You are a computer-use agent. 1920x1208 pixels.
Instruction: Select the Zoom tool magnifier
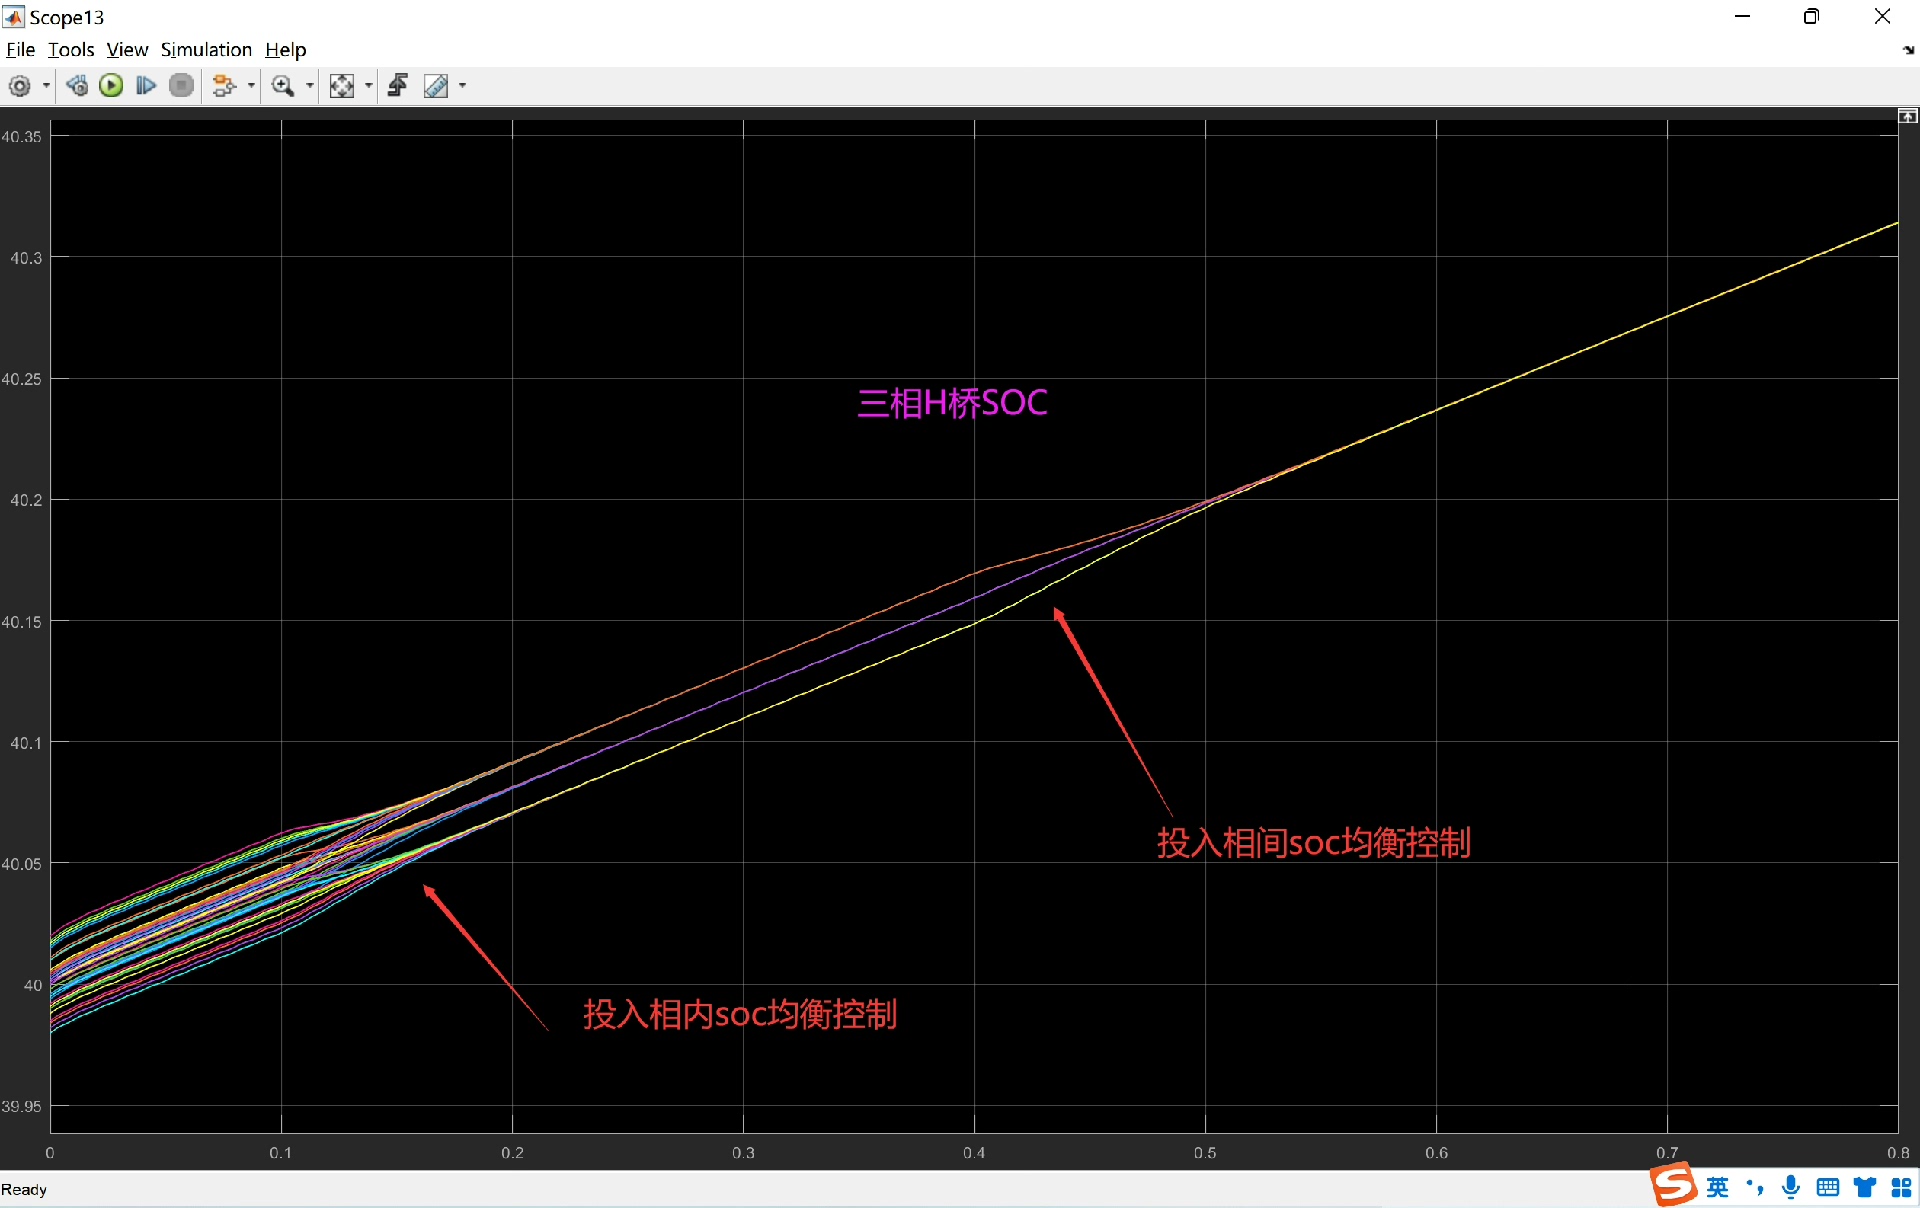tap(283, 86)
